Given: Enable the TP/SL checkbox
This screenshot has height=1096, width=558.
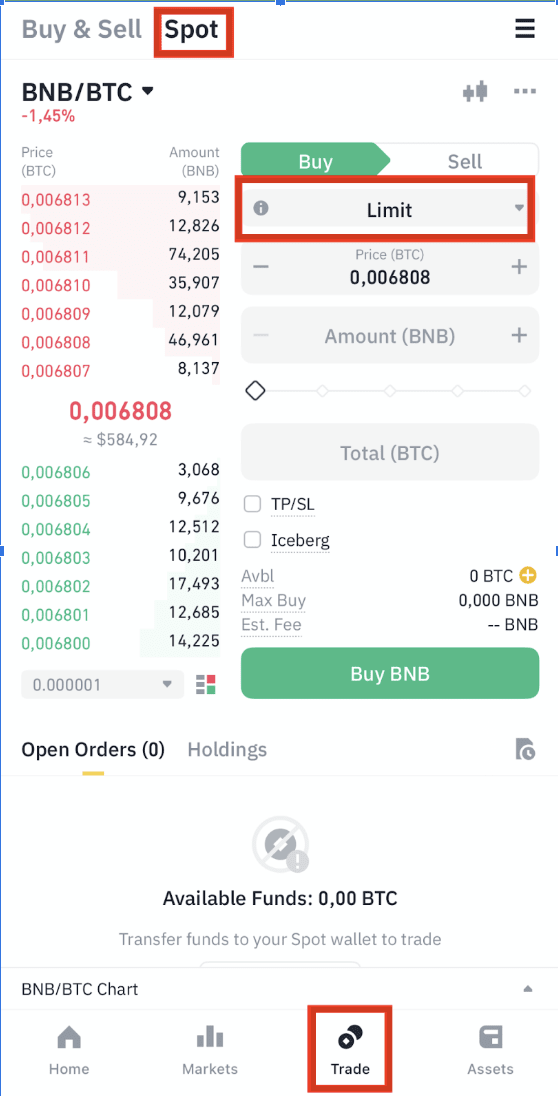Looking at the screenshot, I should (252, 503).
